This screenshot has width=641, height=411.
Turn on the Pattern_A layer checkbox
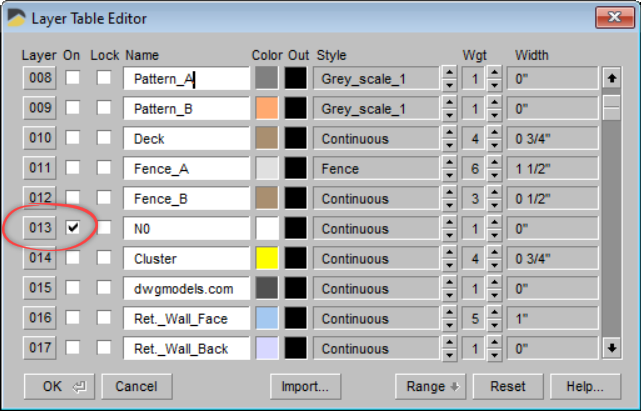coord(73,78)
